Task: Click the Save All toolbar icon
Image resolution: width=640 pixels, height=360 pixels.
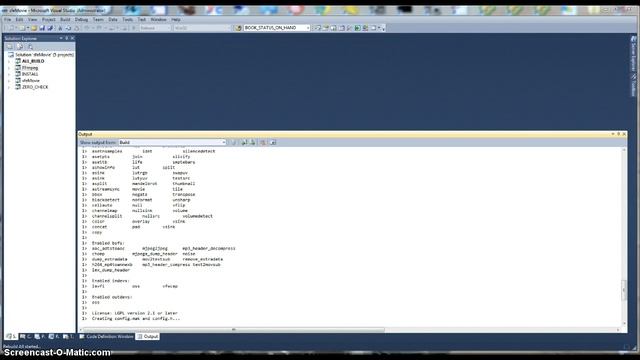Action: tap(50, 28)
